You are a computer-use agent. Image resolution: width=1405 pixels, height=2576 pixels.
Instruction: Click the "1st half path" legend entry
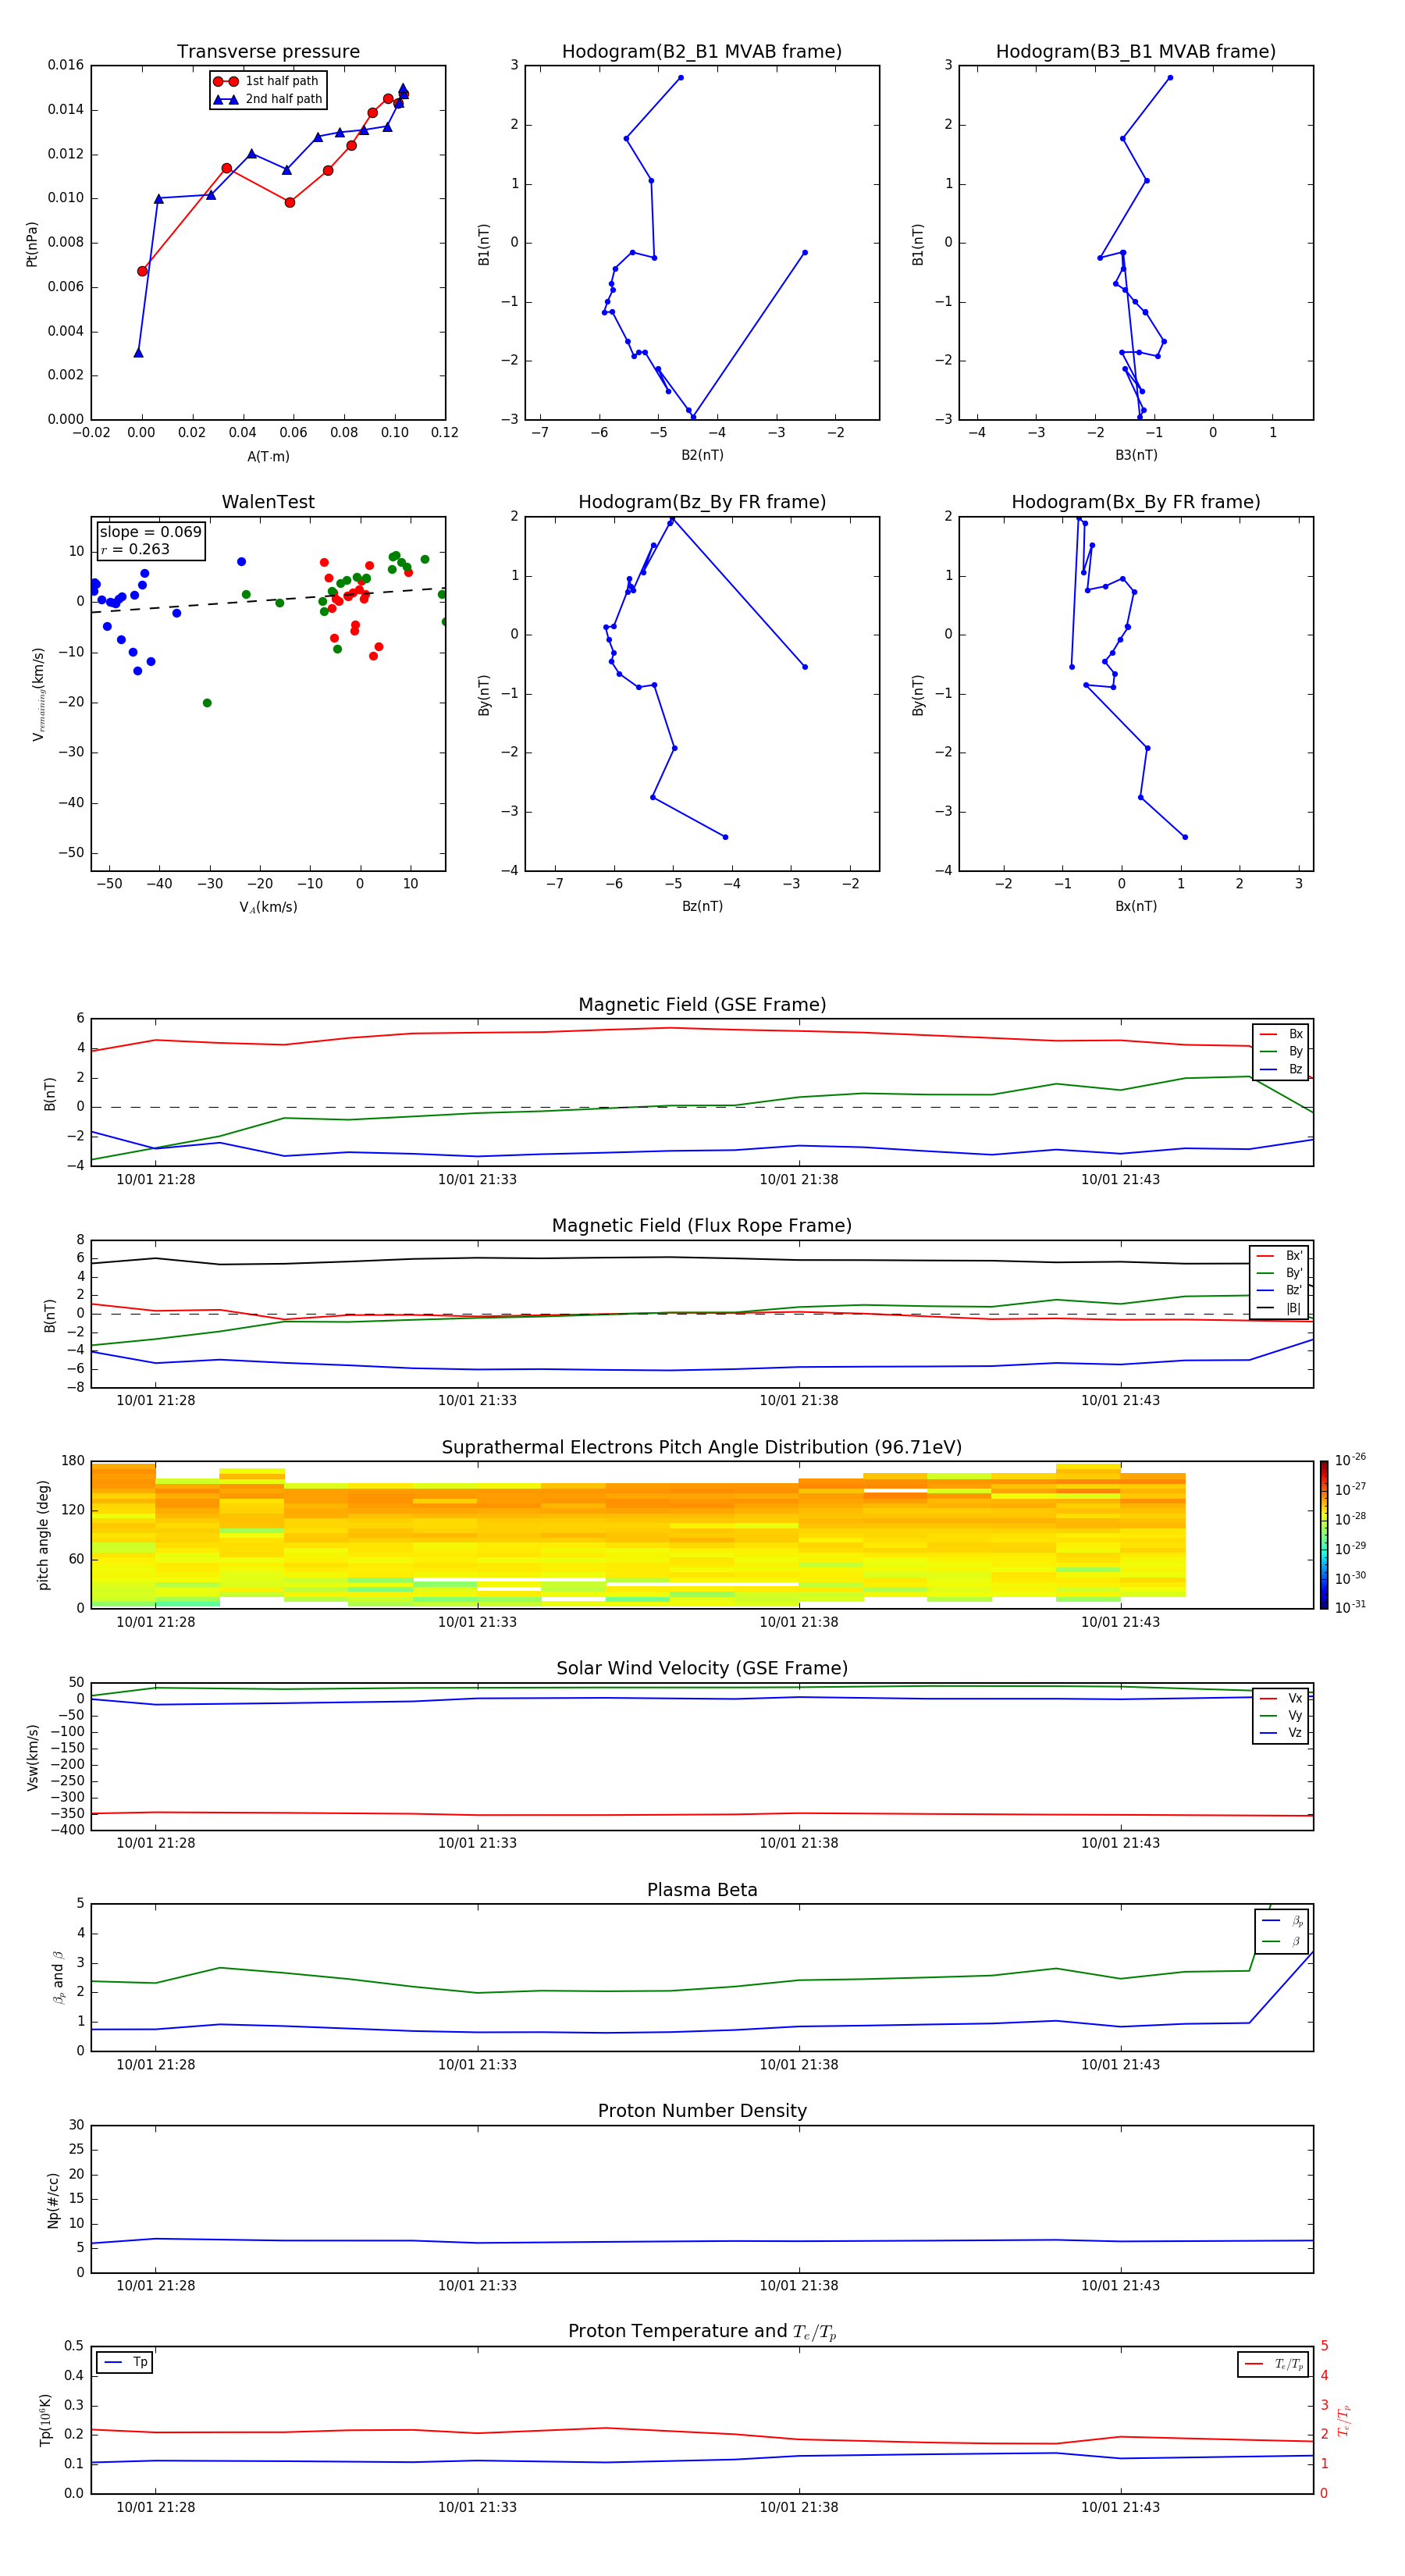tap(268, 81)
